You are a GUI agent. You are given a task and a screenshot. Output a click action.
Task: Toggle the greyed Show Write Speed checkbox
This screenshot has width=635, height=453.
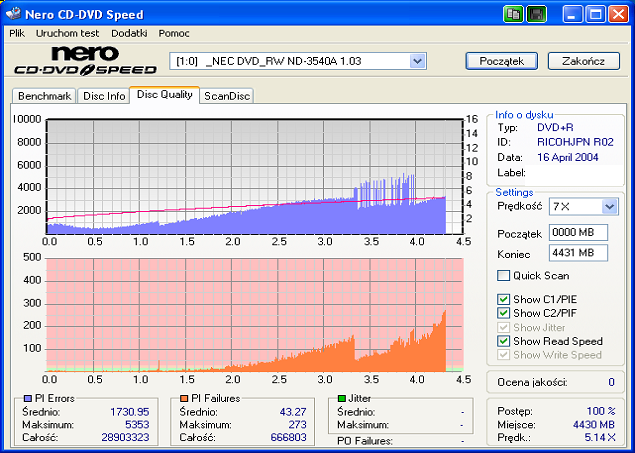pos(503,355)
